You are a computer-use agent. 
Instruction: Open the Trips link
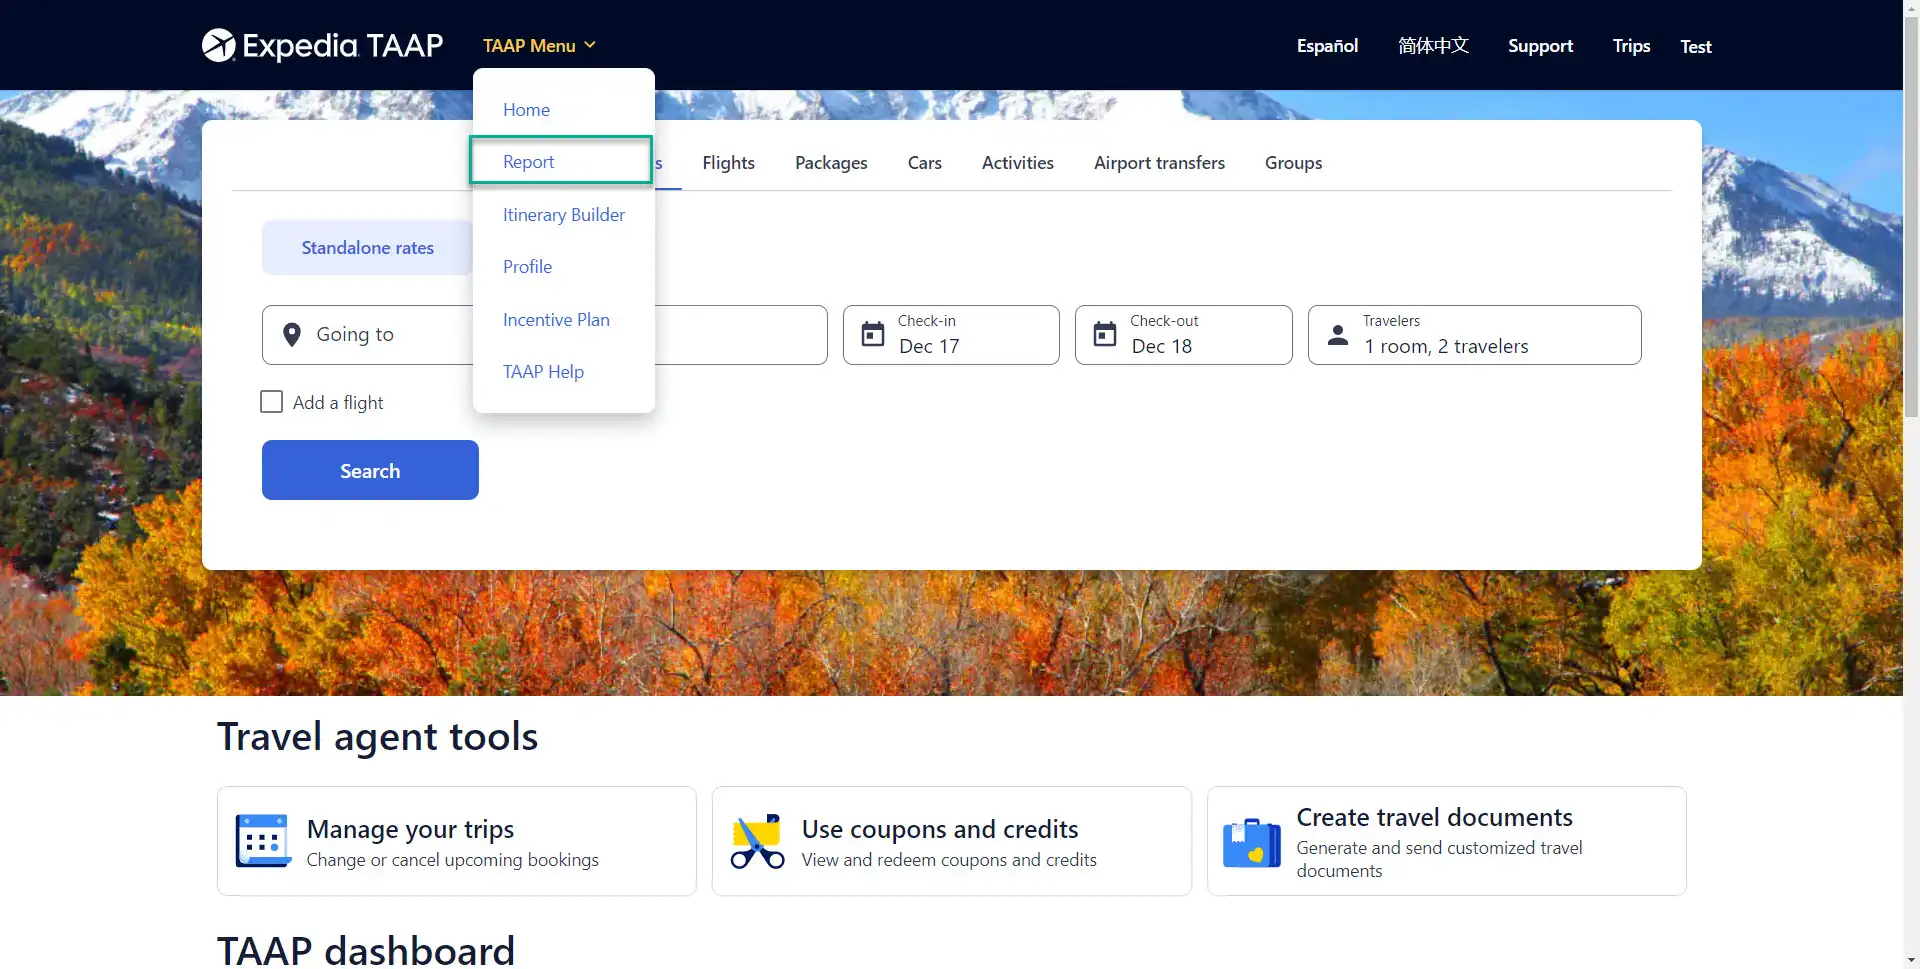click(1631, 46)
